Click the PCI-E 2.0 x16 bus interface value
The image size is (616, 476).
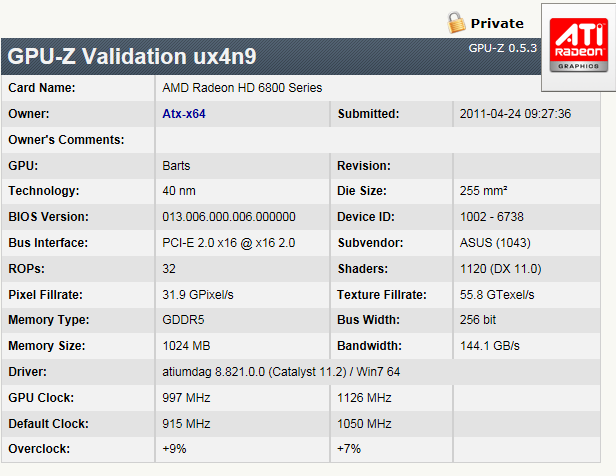click(229, 243)
